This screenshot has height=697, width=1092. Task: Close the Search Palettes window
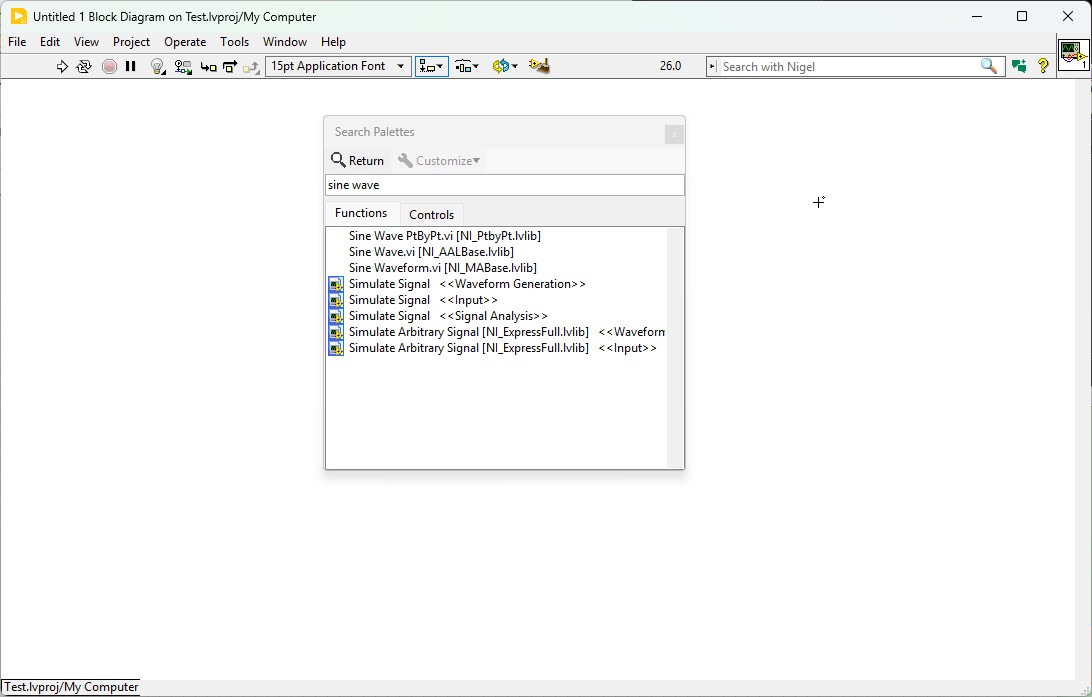(673, 134)
